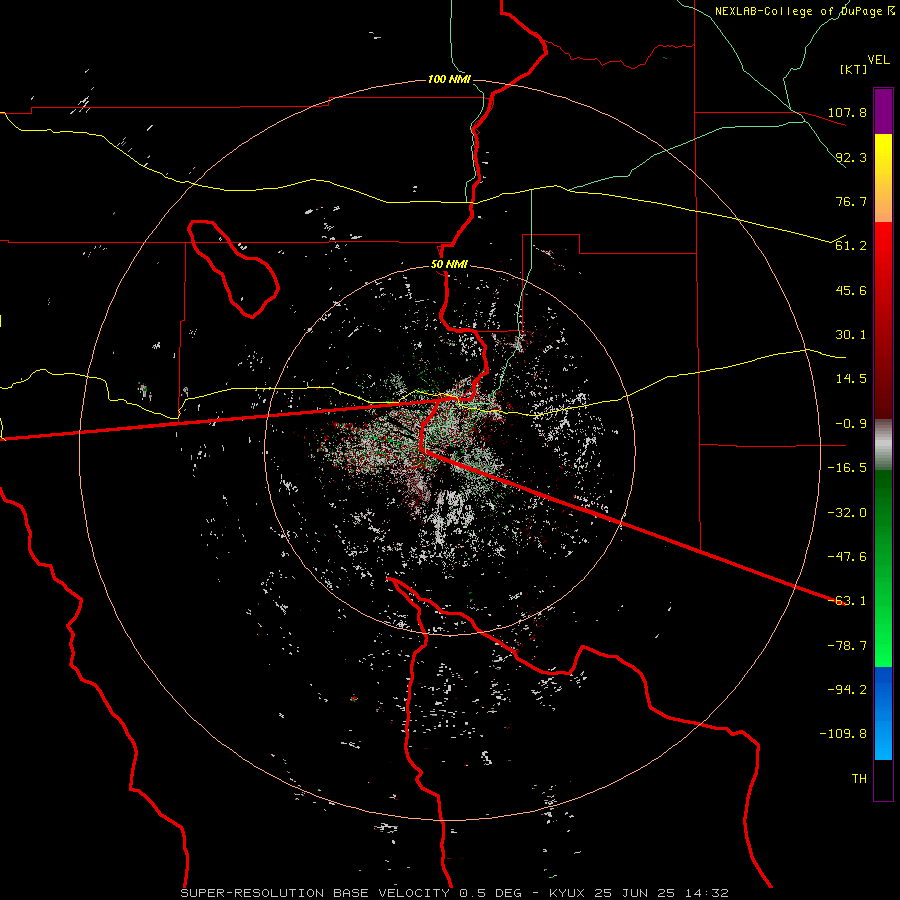Image resolution: width=900 pixels, height=900 pixels.
Task: Select the -78.7 velocity scale value
Action: (847, 646)
